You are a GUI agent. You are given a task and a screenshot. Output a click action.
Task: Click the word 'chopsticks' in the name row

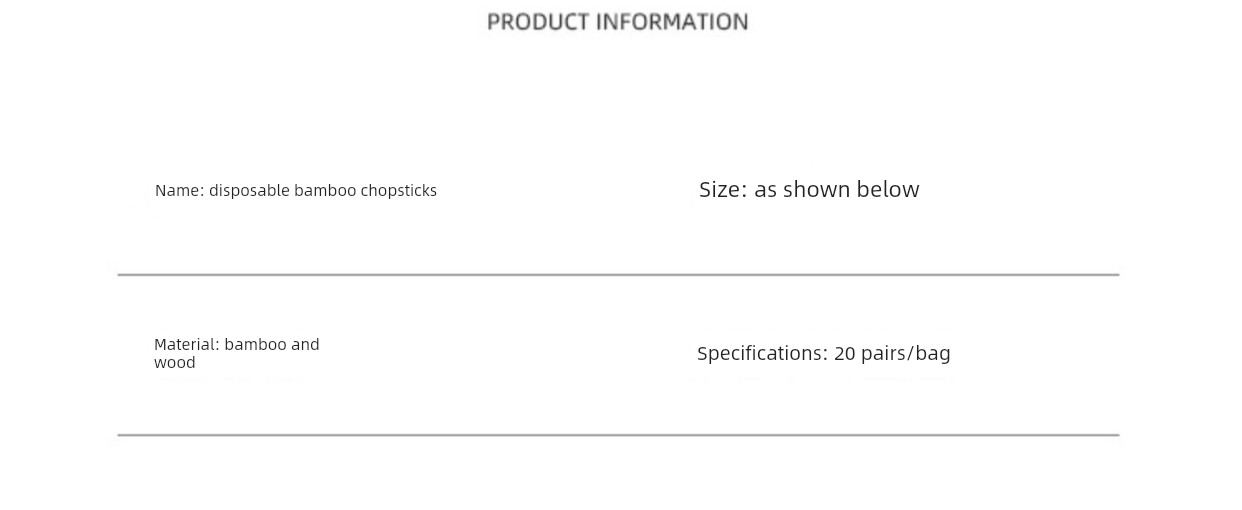point(398,191)
